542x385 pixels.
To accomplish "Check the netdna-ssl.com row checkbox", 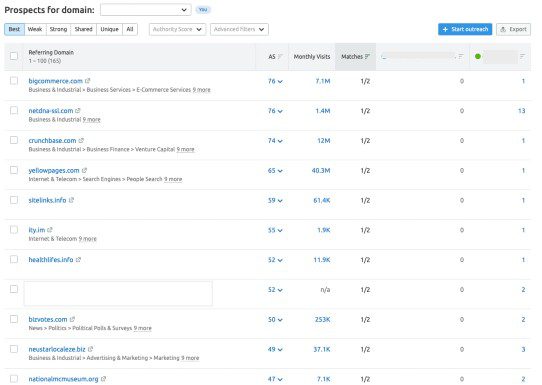I will (14, 110).
